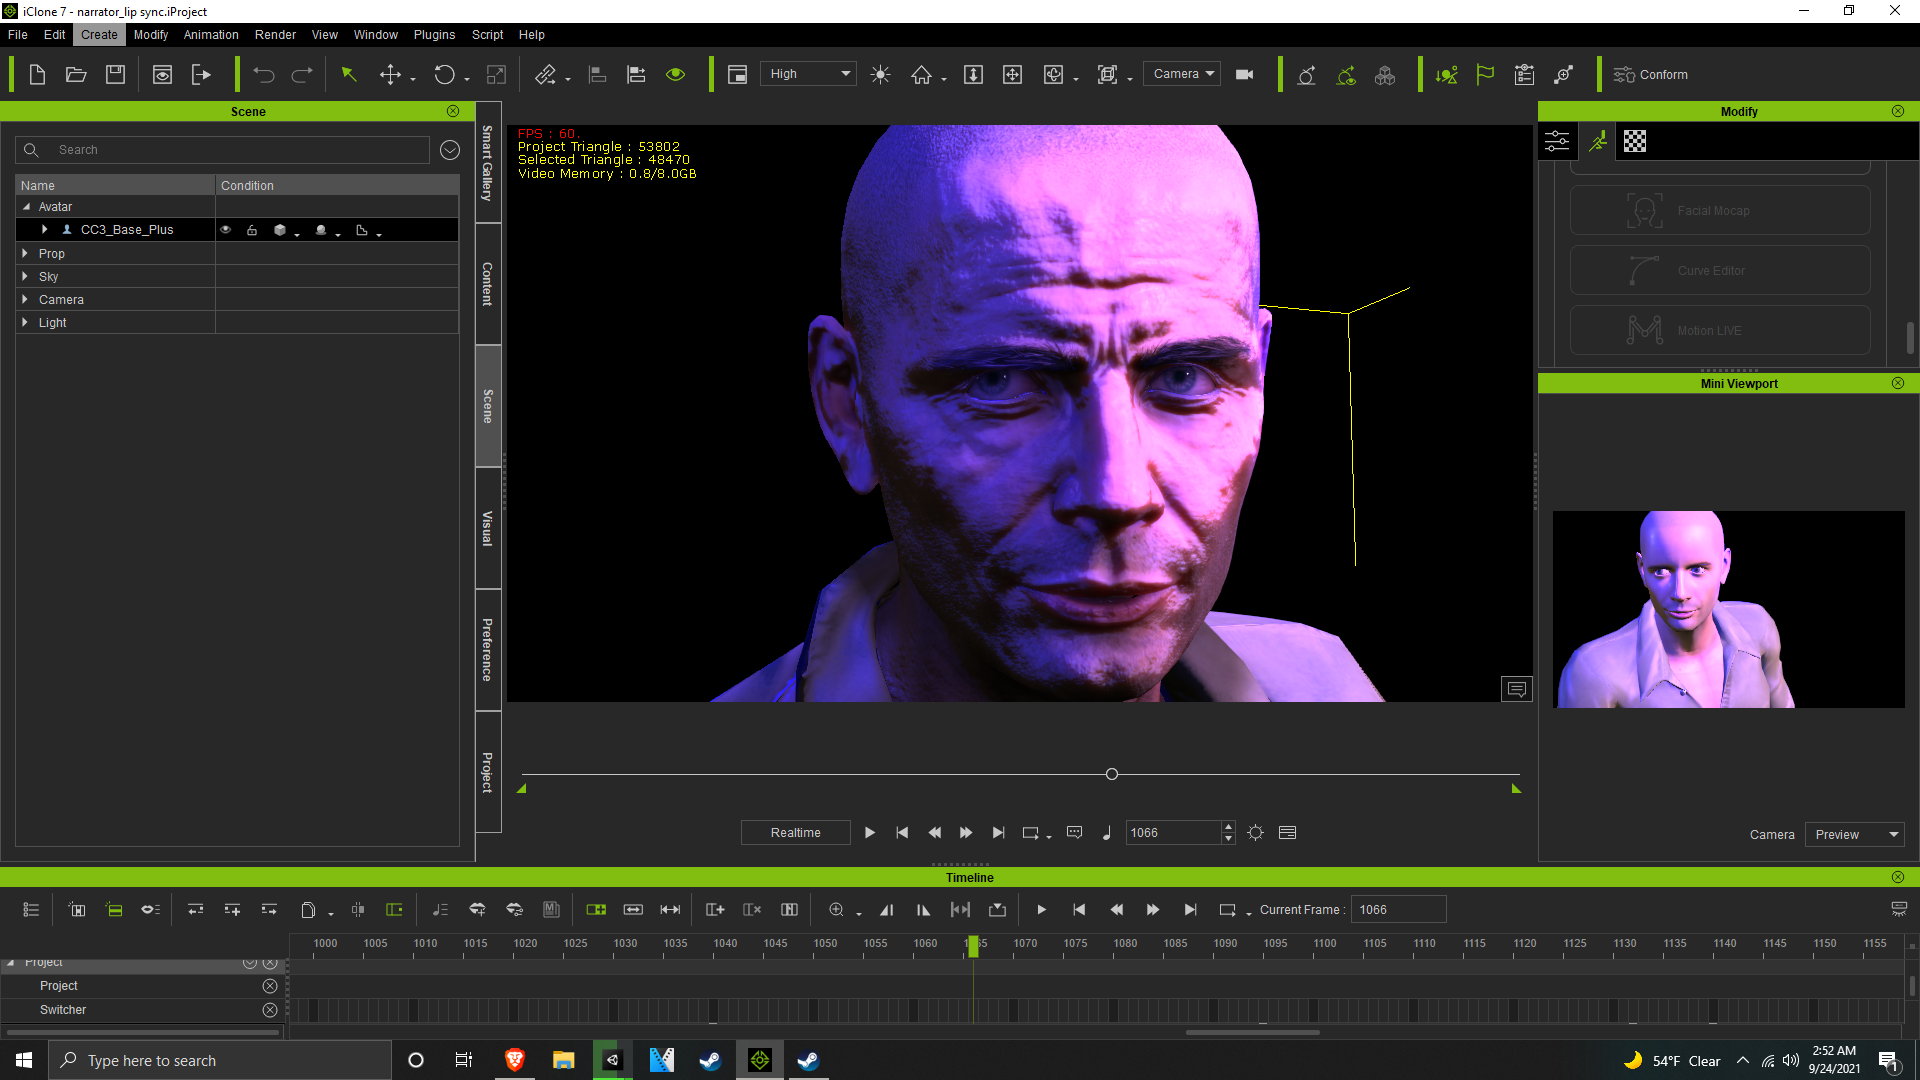Viewport: 1920px width, 1080px height.
Task: Open the Animation menu
Action: [211, 35]
